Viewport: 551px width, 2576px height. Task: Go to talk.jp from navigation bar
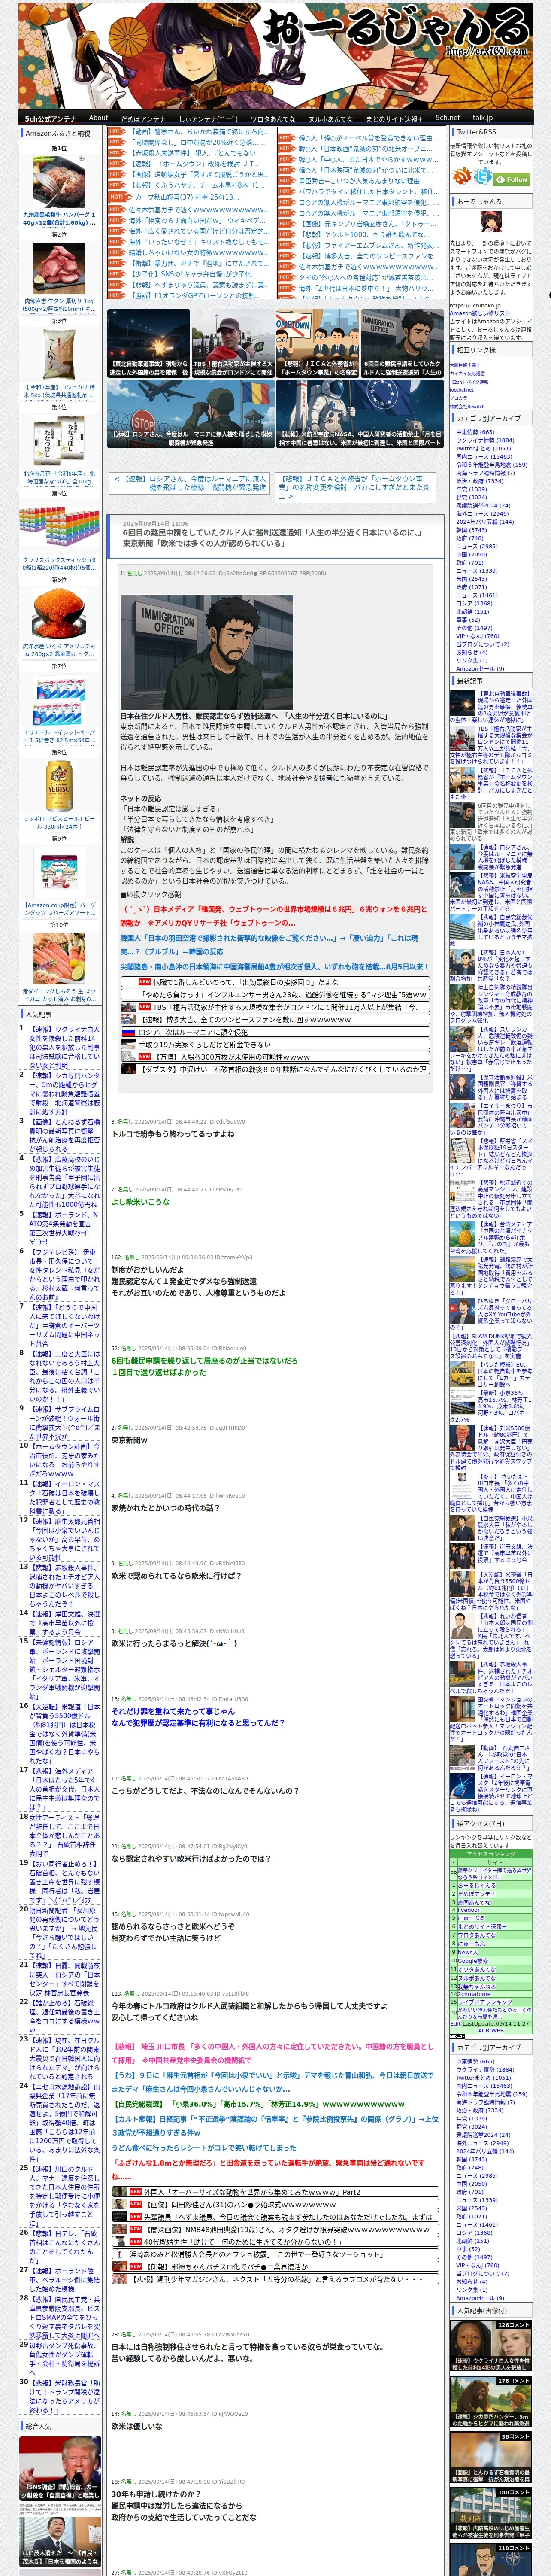[483, 118]
